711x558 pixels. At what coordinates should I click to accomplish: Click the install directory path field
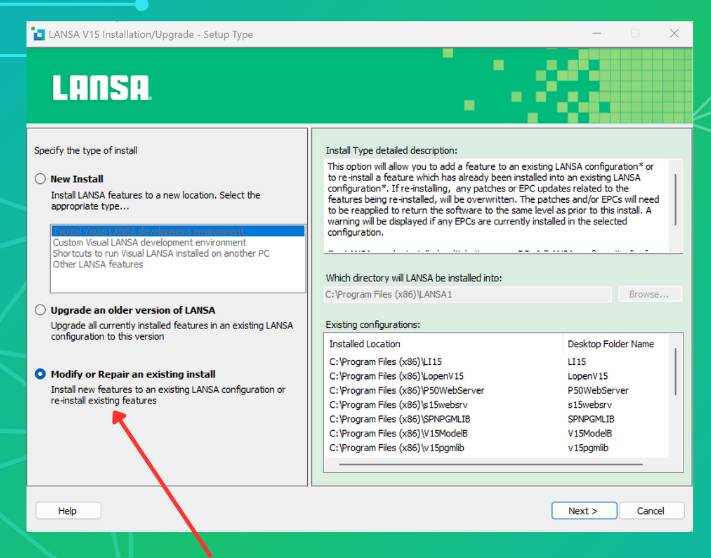pyautogui.click(x=468, y=294)
